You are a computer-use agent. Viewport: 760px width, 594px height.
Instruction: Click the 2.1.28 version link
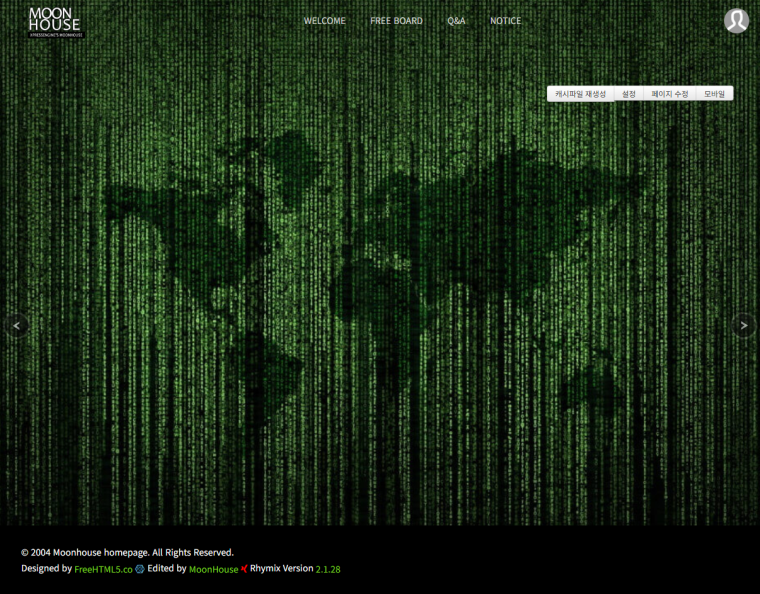point(328,569)
